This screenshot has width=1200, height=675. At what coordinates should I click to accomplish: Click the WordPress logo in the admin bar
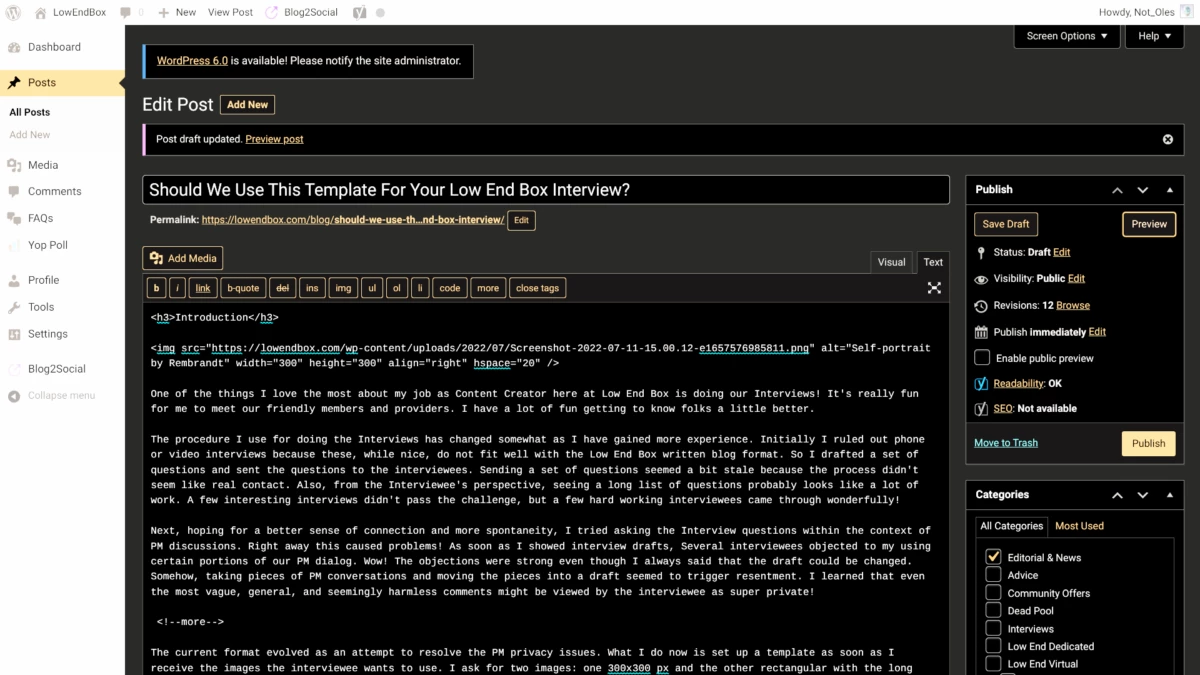click(x=12, y=12)
